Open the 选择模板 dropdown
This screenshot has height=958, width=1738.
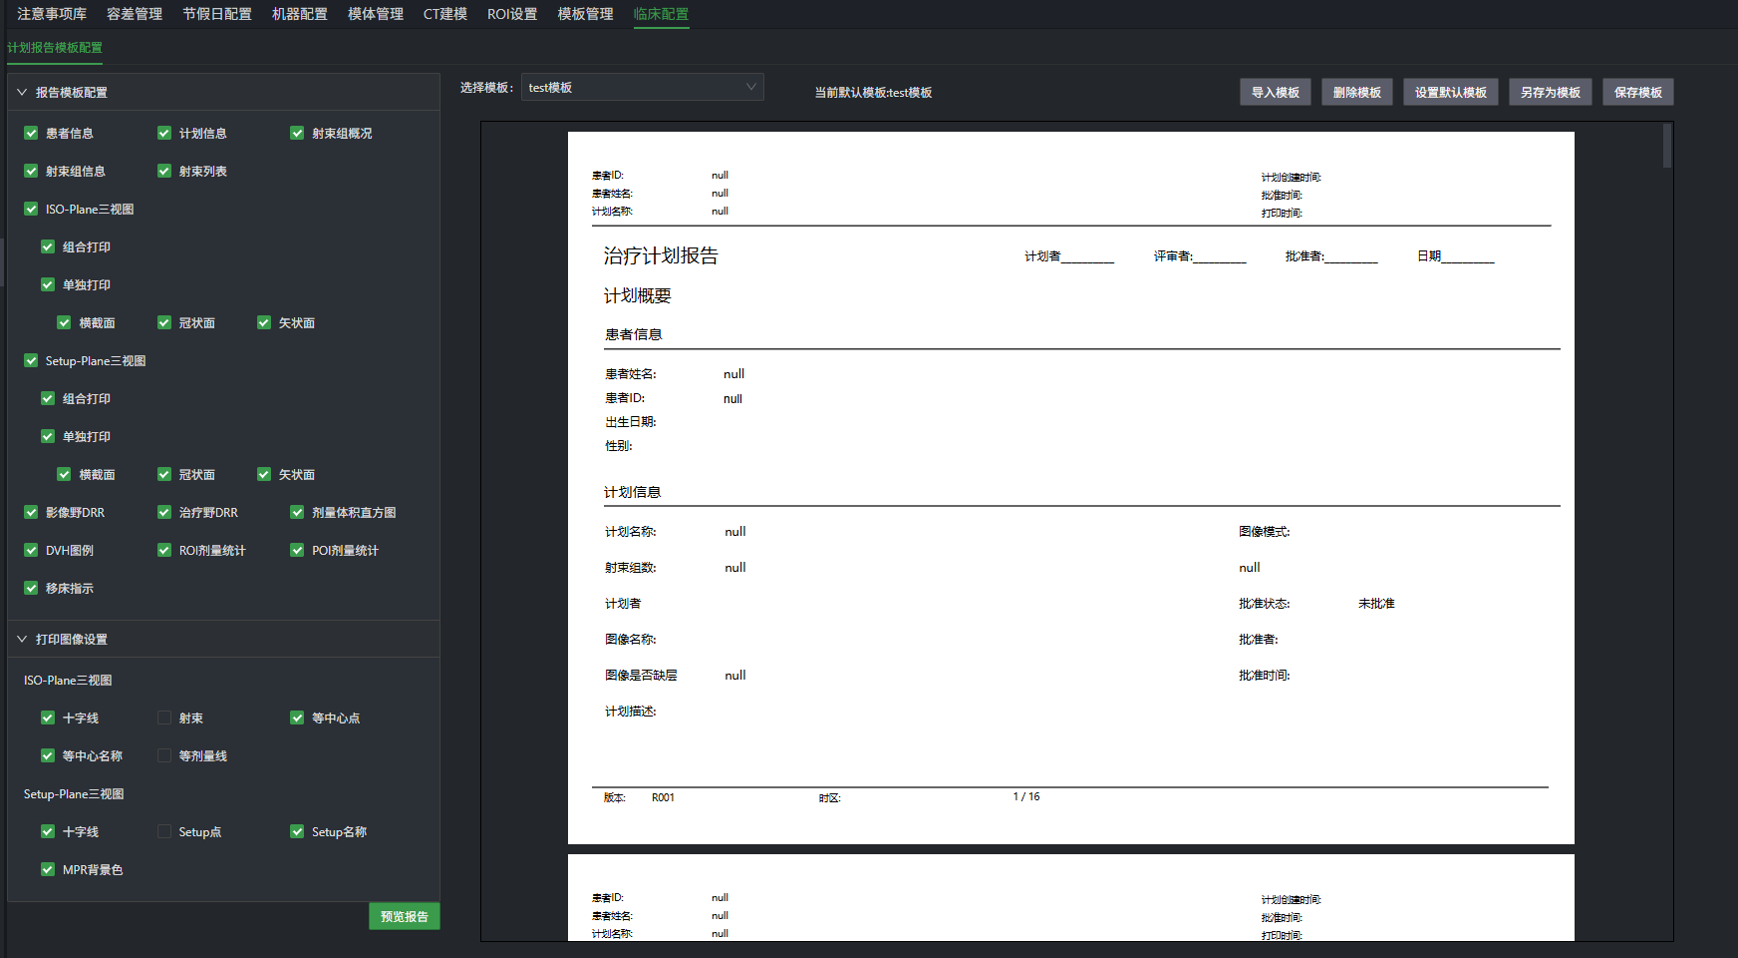point(642,87)
